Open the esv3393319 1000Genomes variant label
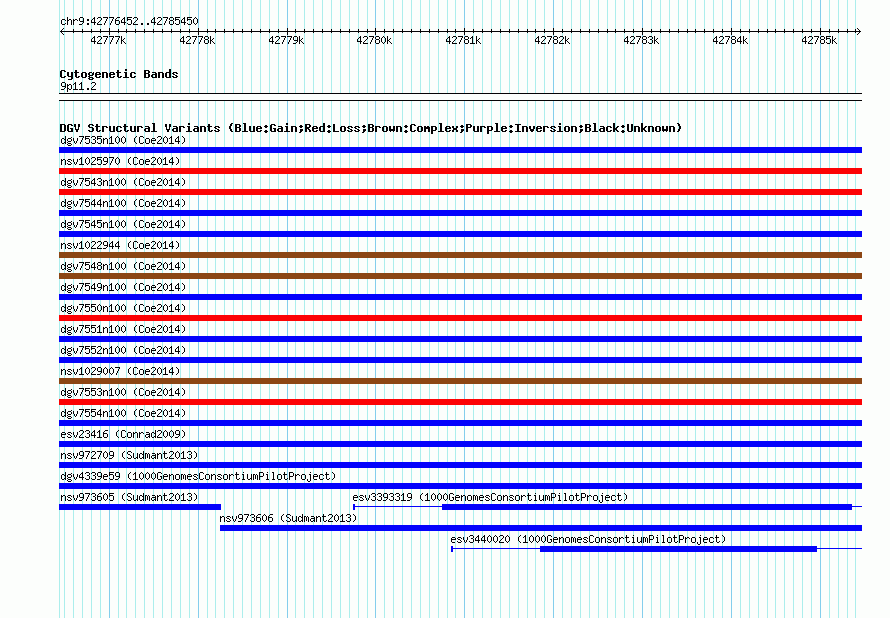The height and width of the screenshot is (618, 890). (490, 497)
